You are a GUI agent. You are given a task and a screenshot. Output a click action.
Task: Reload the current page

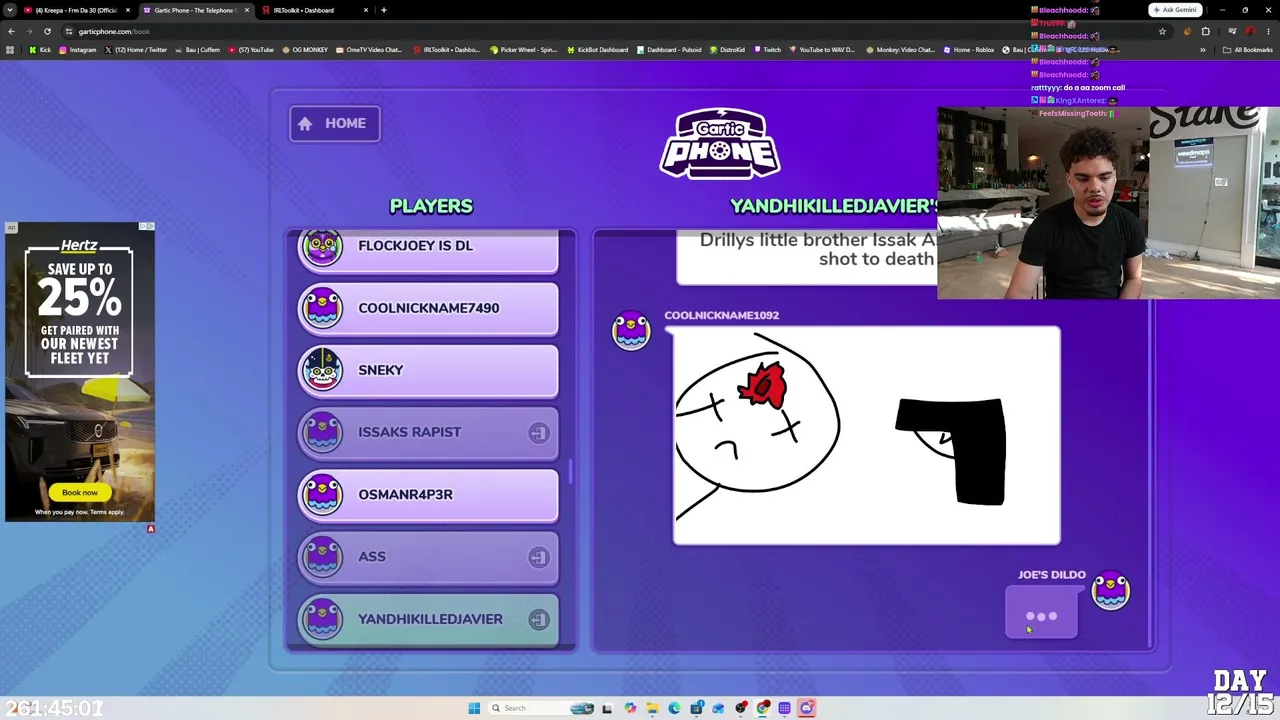coord(47,31)
